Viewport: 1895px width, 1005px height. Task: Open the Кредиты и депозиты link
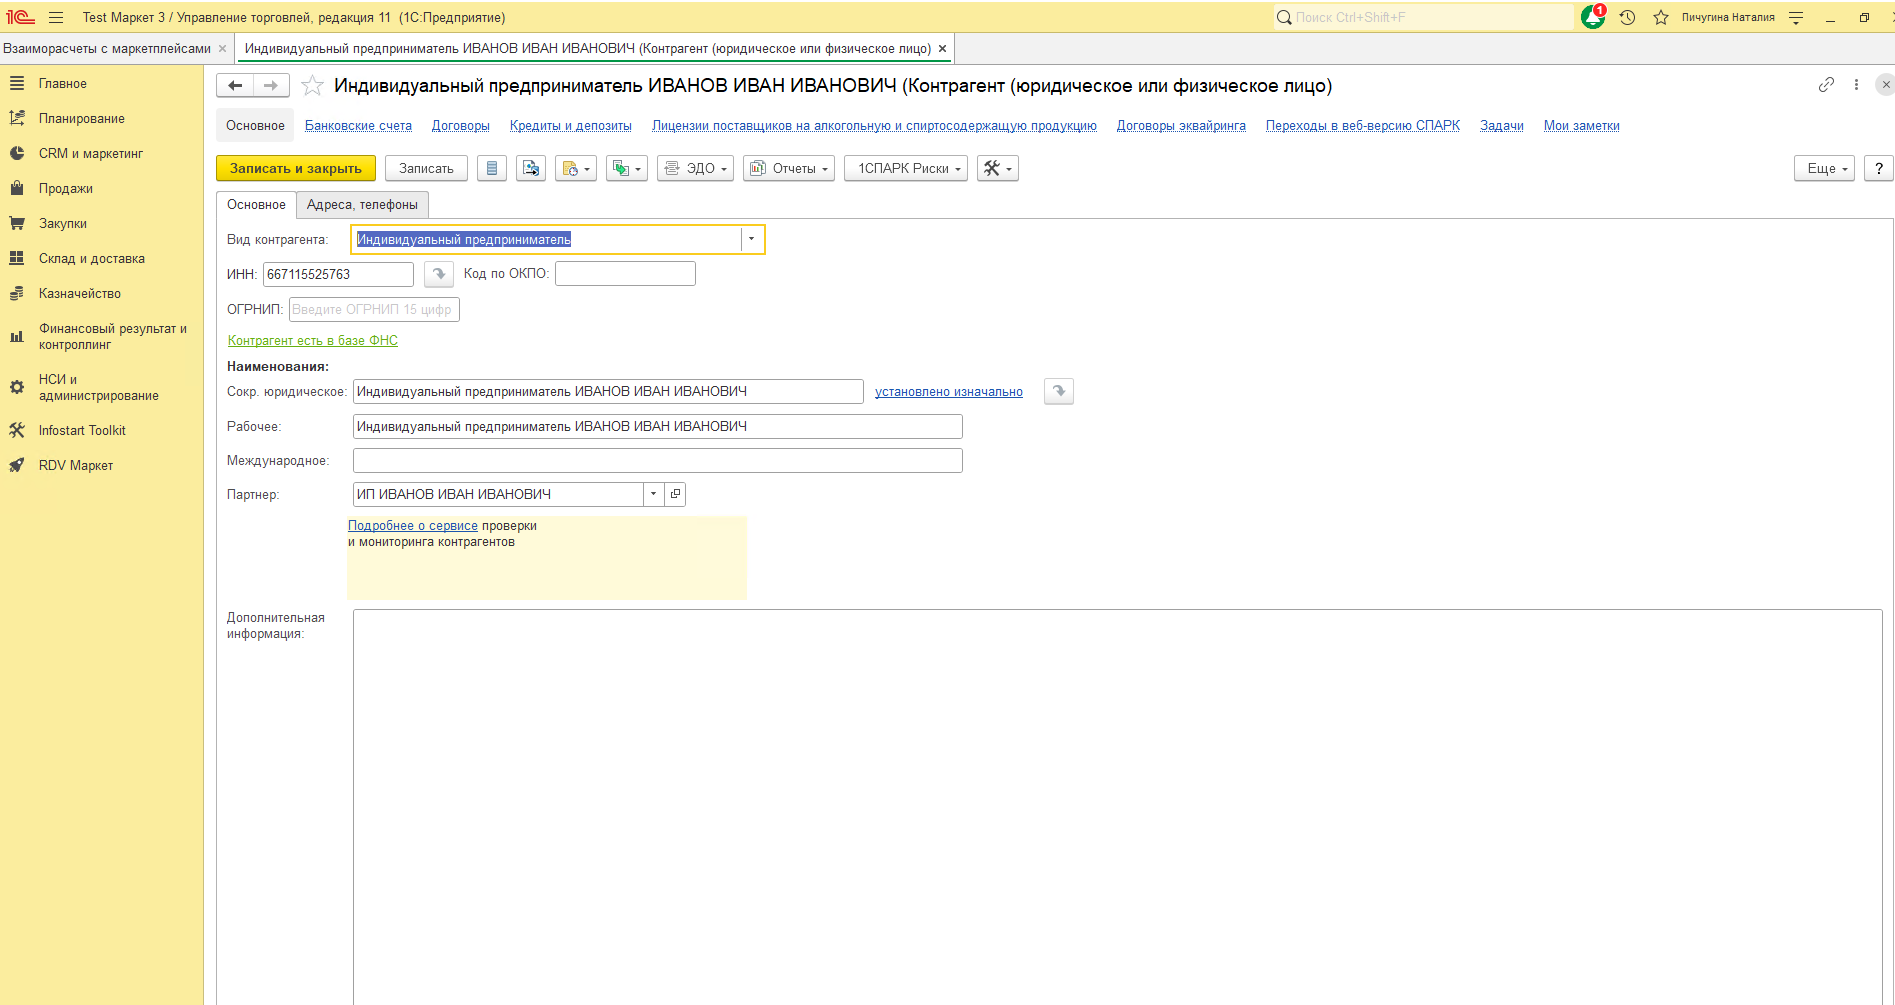pyautogui.click(x=571, y=125)
